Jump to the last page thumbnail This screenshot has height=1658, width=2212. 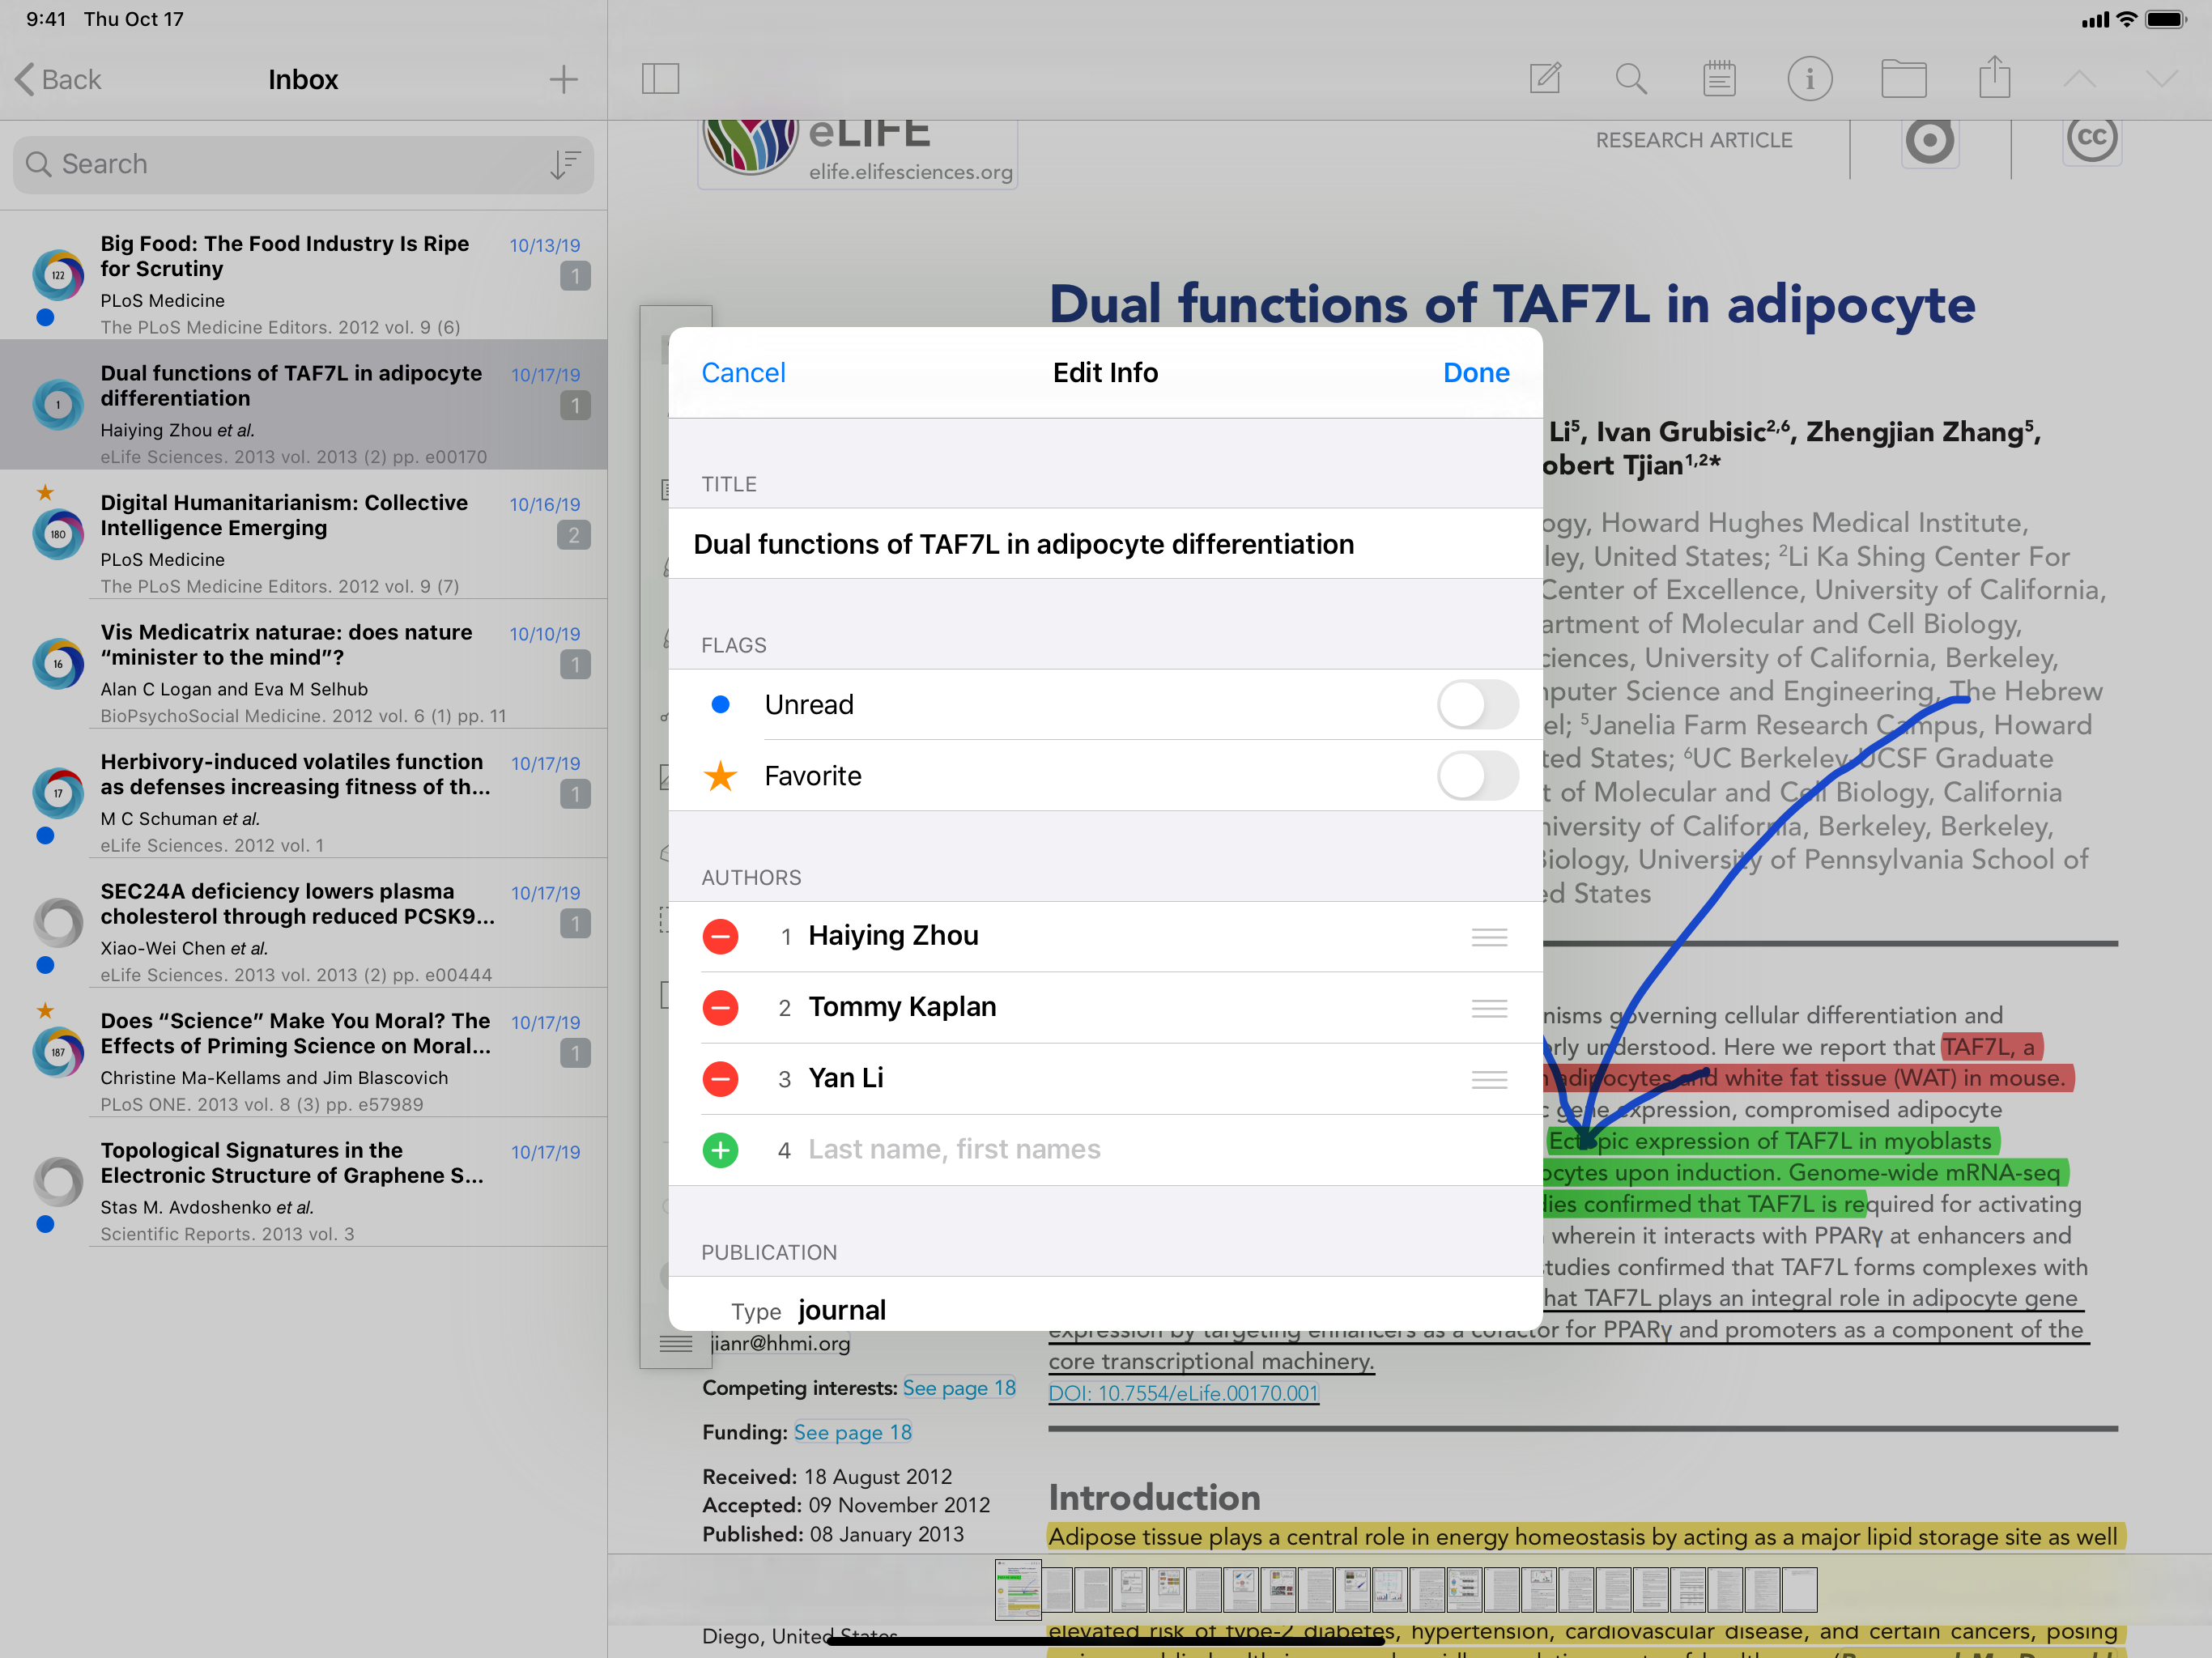[1798, 1590]
